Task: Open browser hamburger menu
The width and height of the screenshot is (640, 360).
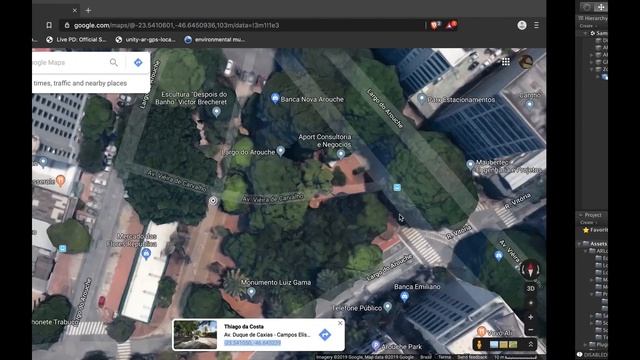Action: coord(536,25)
